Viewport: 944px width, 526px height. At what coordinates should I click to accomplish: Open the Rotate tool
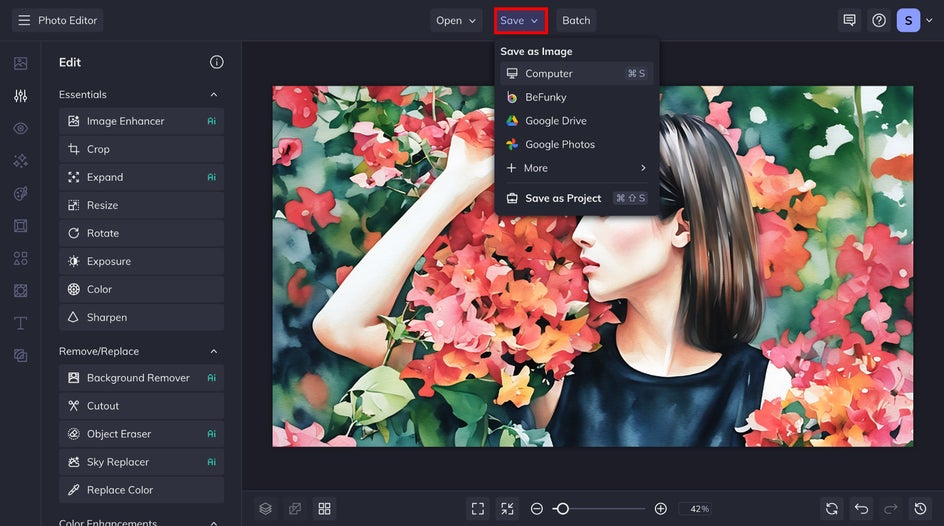click(x=141, y=233)
